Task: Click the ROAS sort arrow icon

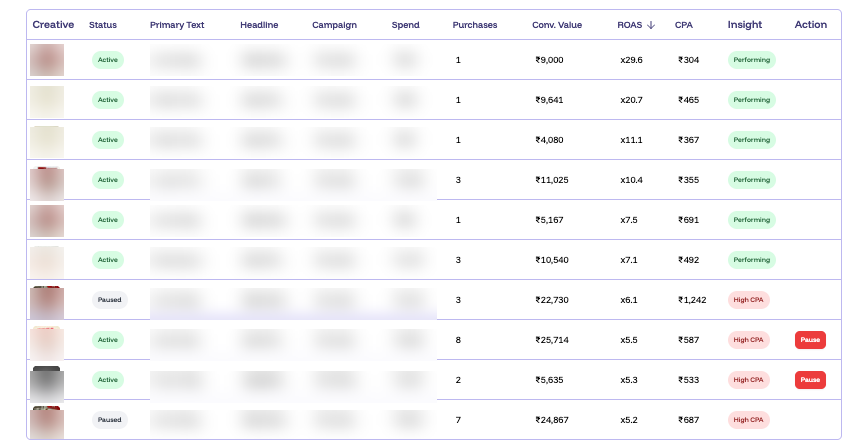Action: (651, 25)
